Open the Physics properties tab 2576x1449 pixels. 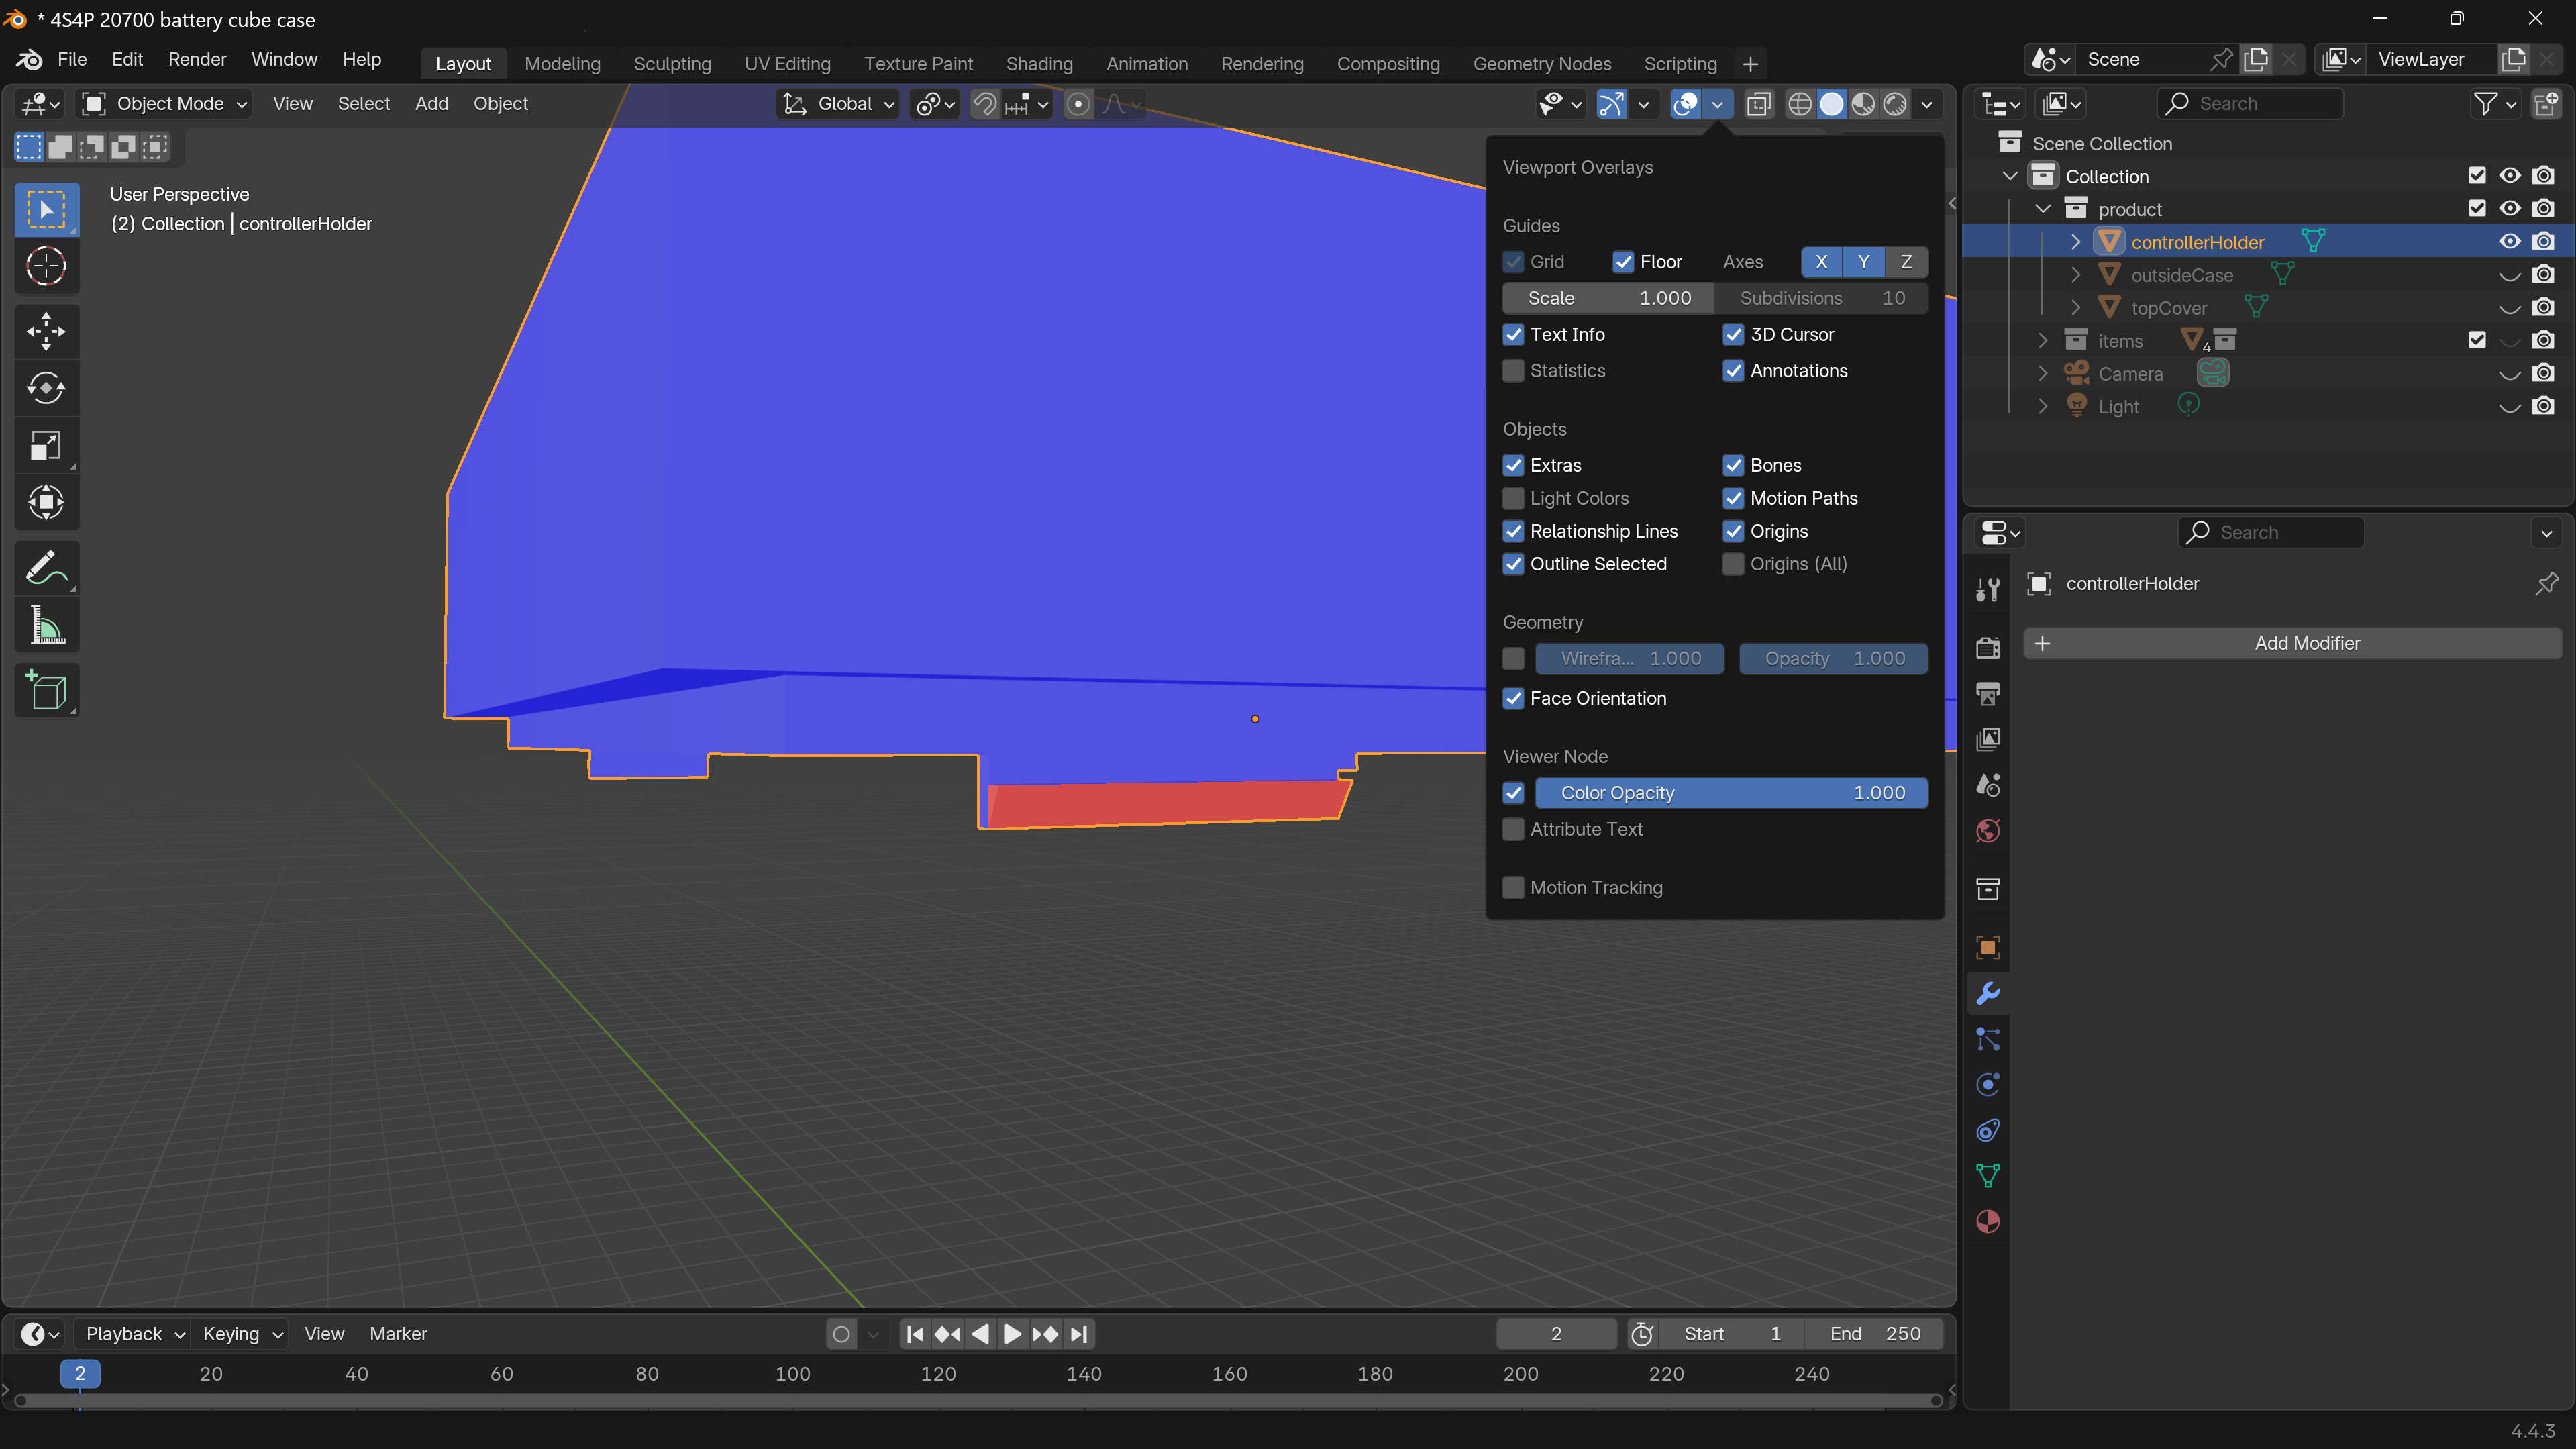coord(1988,1085)
